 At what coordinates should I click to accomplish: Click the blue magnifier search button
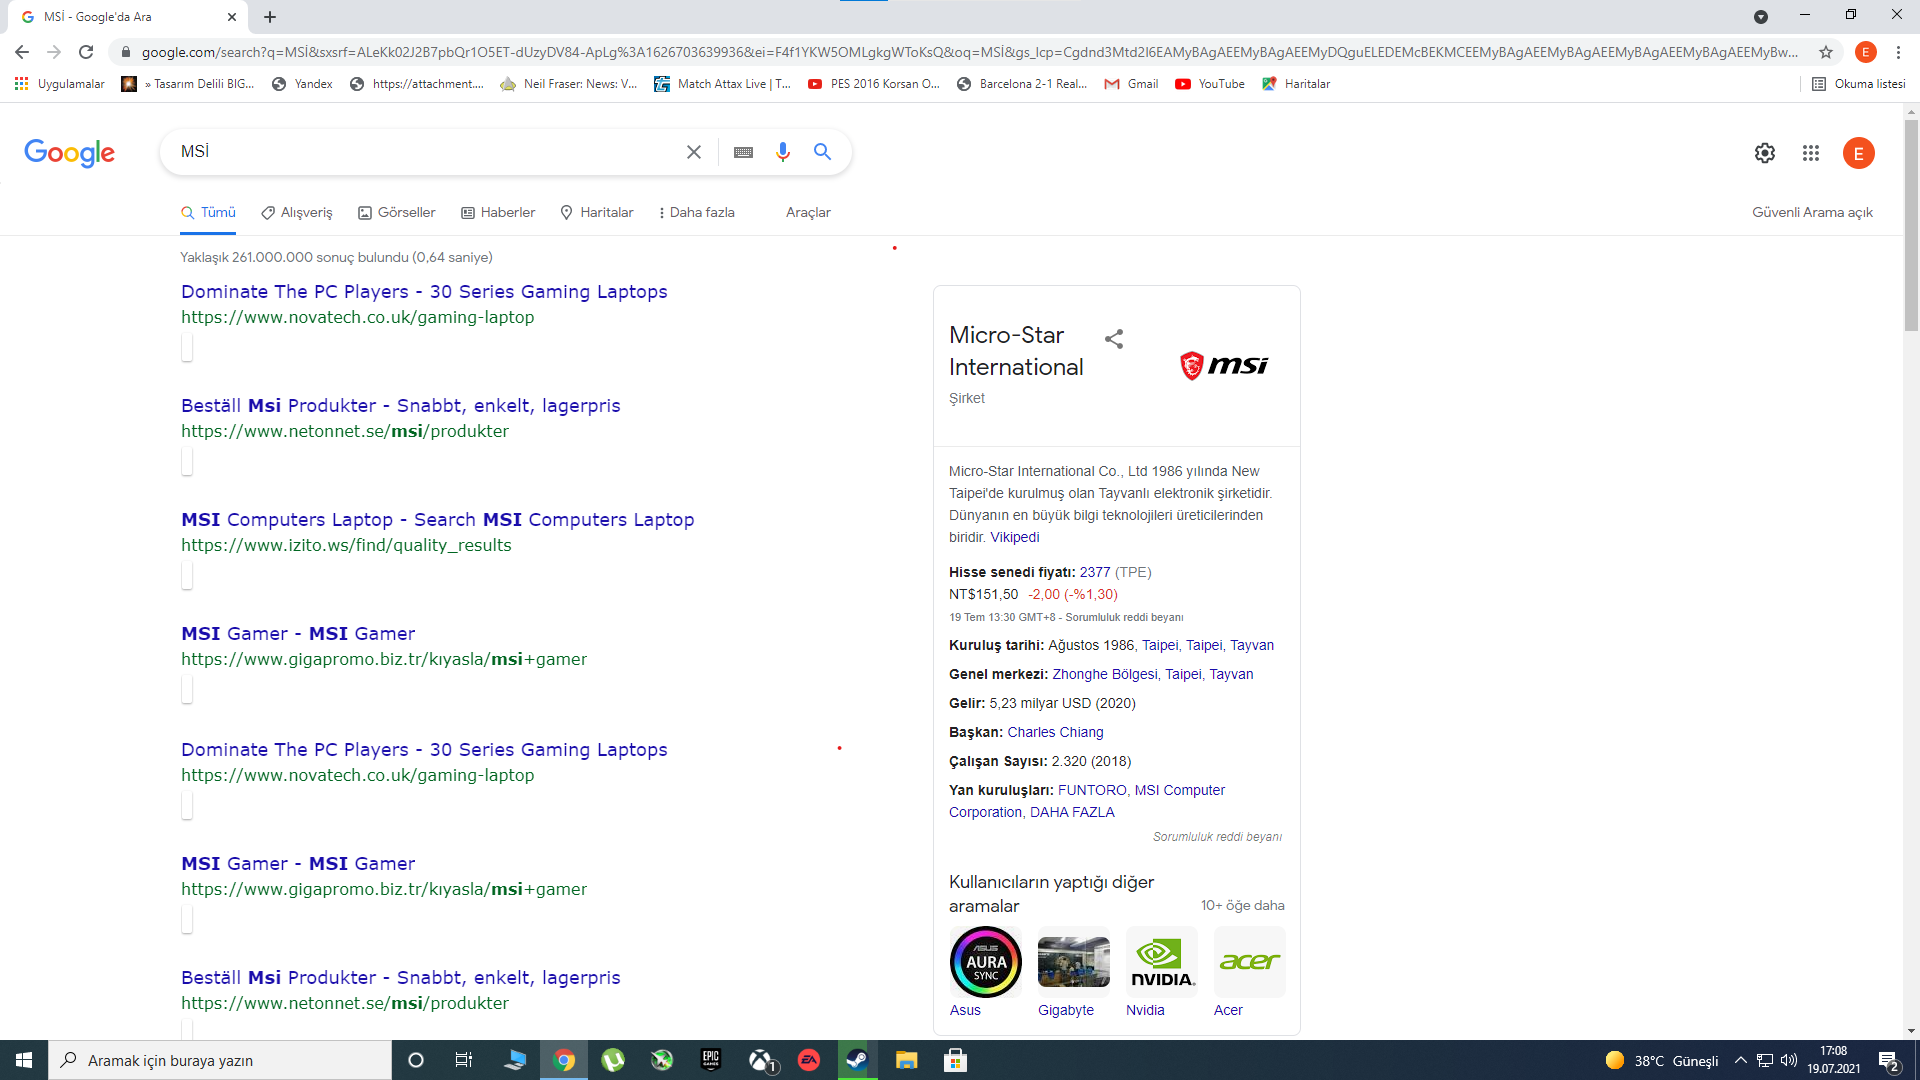coord(822,152)
